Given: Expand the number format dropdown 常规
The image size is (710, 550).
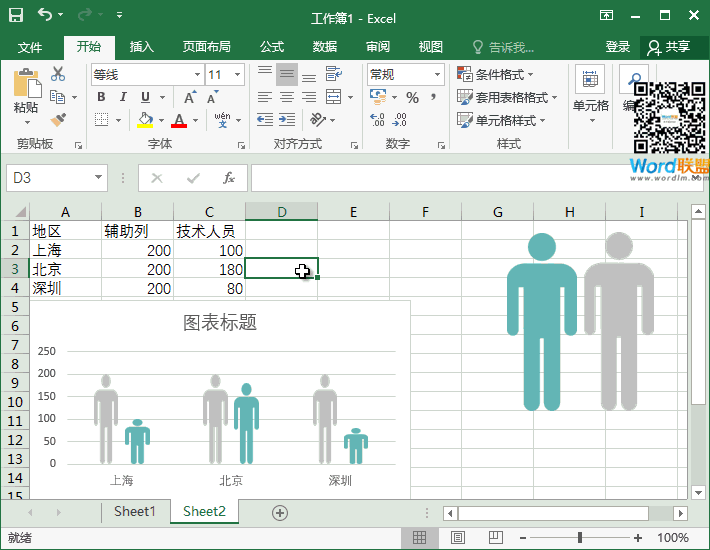Looking at the screenshot, I should coord(437,75).
